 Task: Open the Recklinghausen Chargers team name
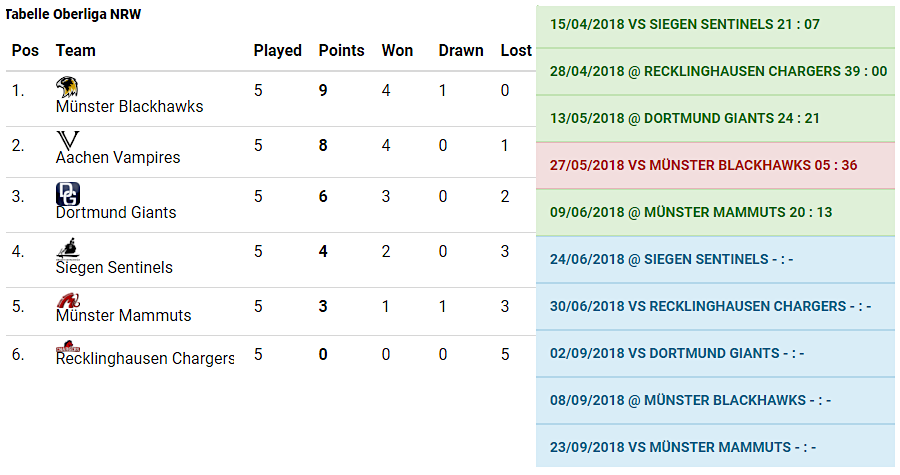coord(145,359)
